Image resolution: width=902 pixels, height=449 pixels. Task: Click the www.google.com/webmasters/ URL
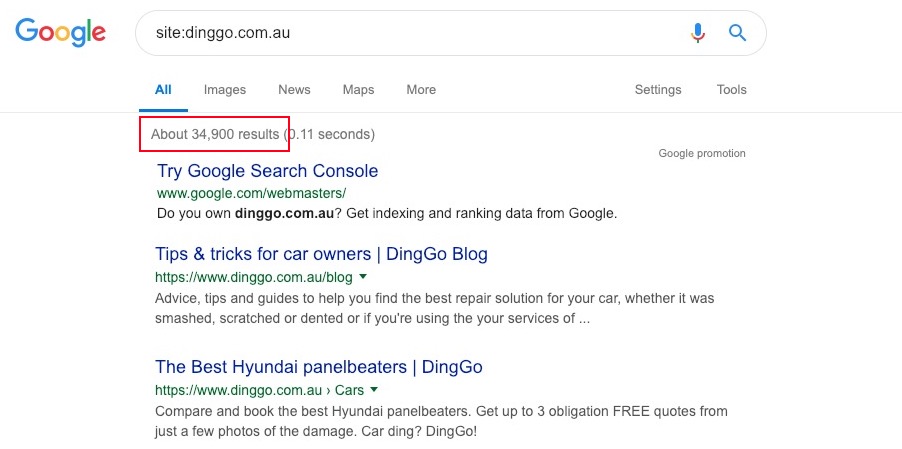pos(251,193)
